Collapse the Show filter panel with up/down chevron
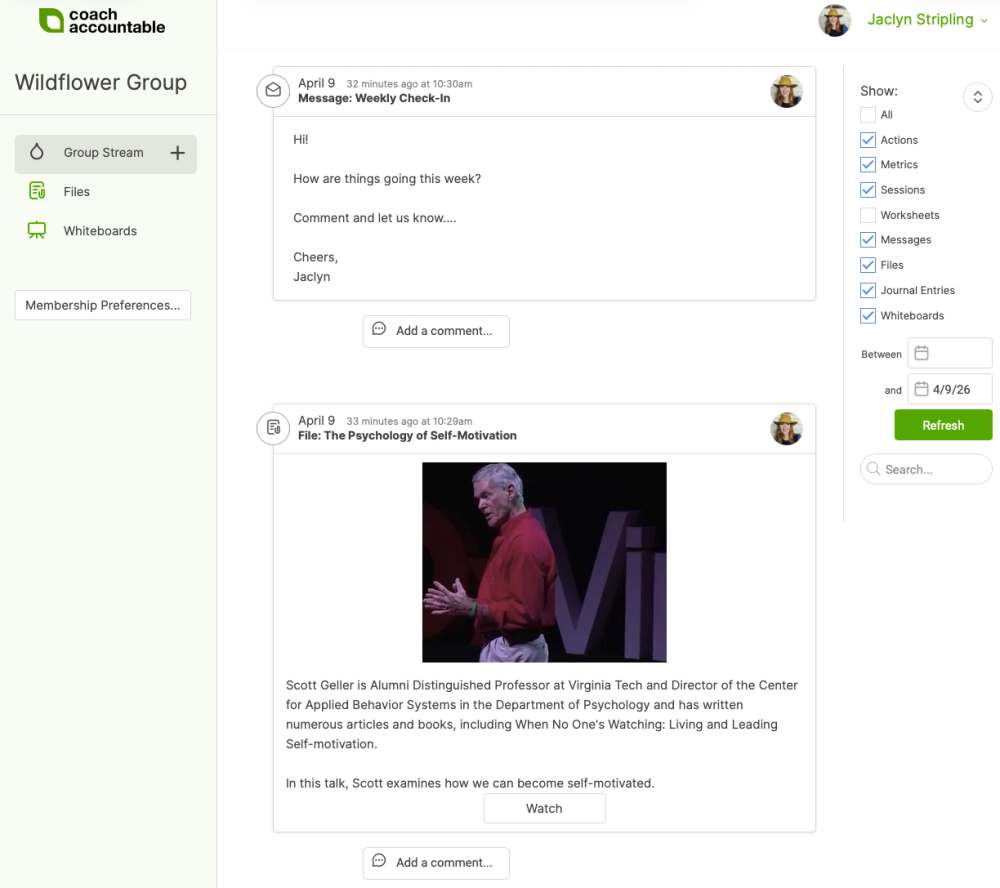This screenshot has height=888, width=1000. click(x=977, y=98)
